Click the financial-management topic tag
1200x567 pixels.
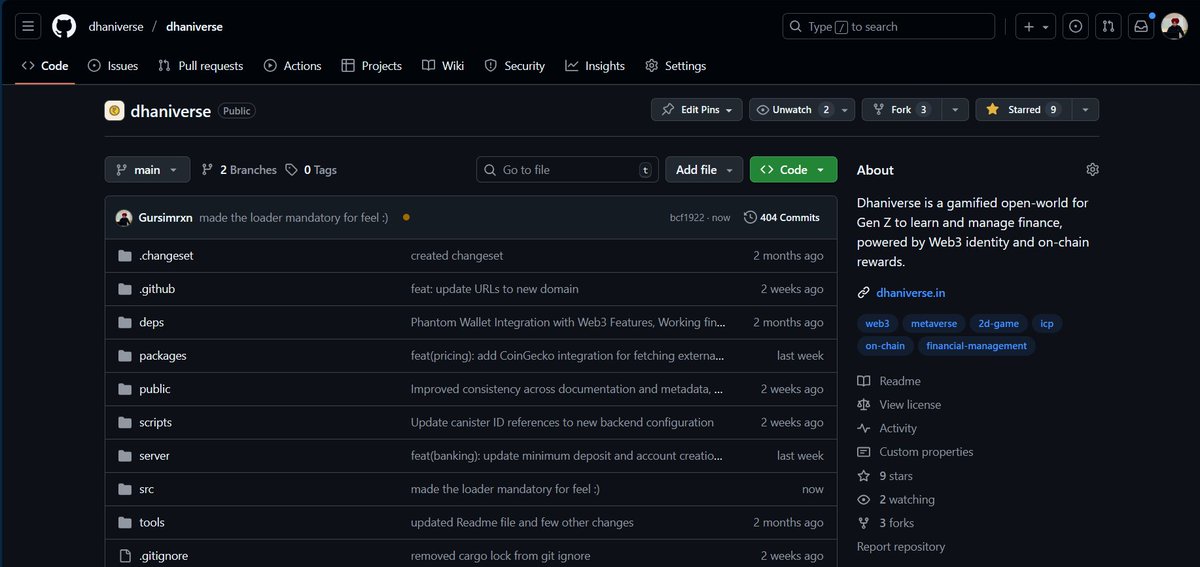point(976,346)
